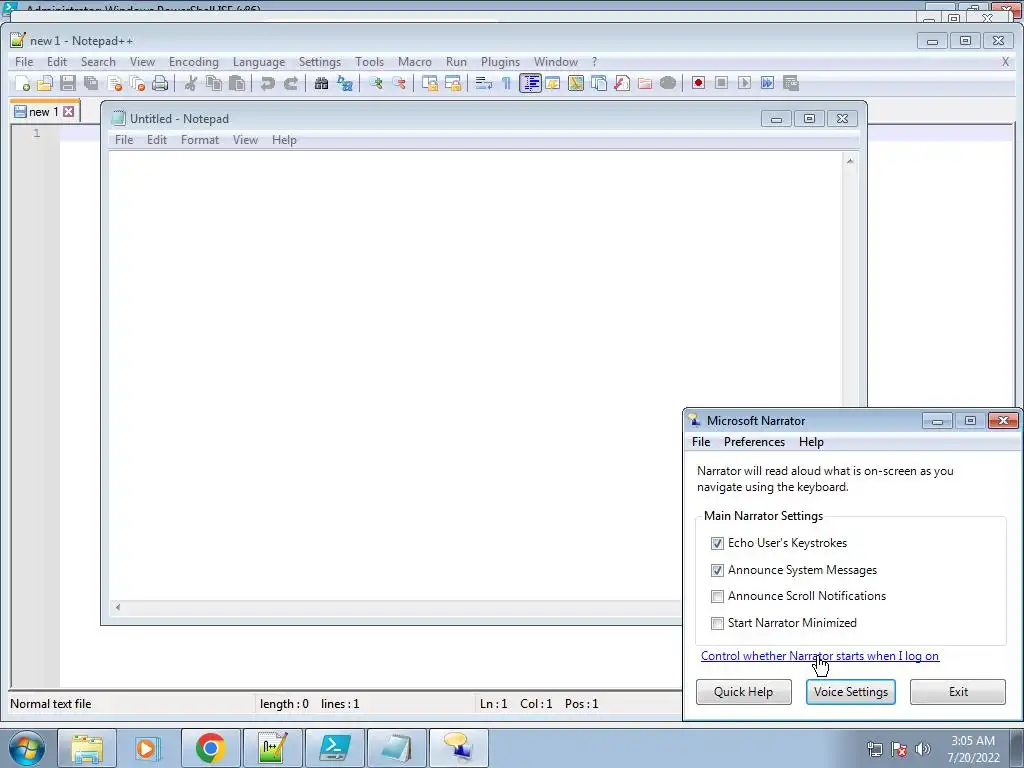
Task: Click the Close document icon in Notepad++ toolbar
Action: [114, 83]
